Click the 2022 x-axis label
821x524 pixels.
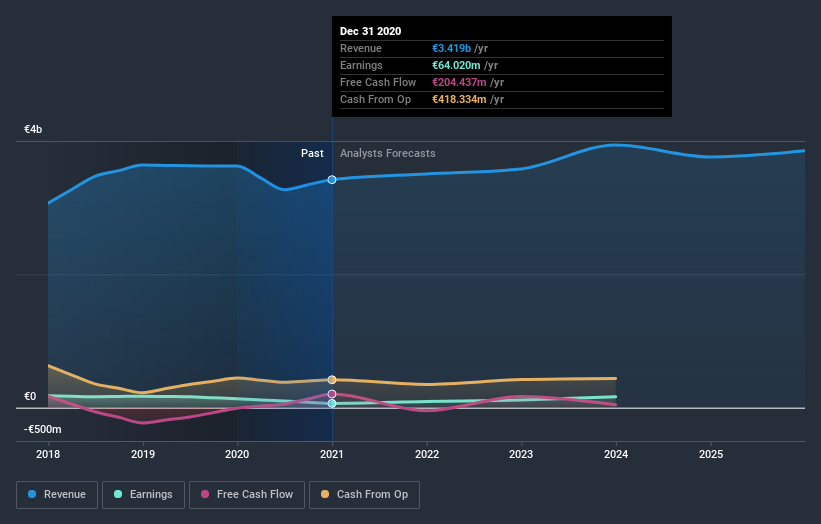(427, 454)
